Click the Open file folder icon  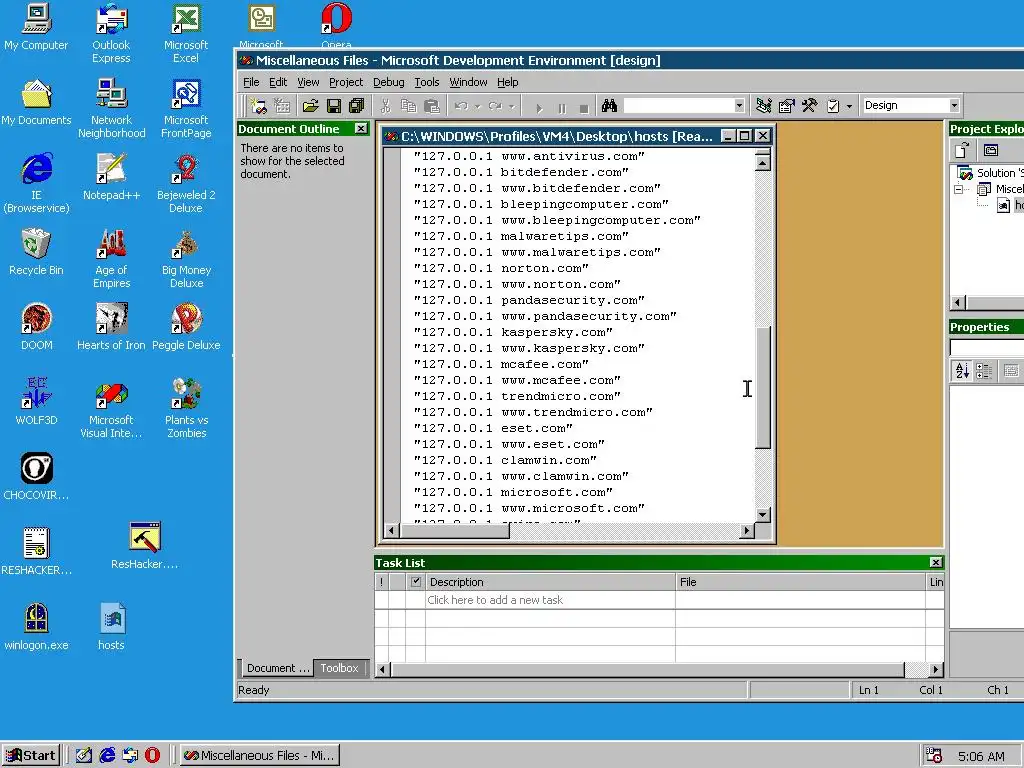point(310,106)
